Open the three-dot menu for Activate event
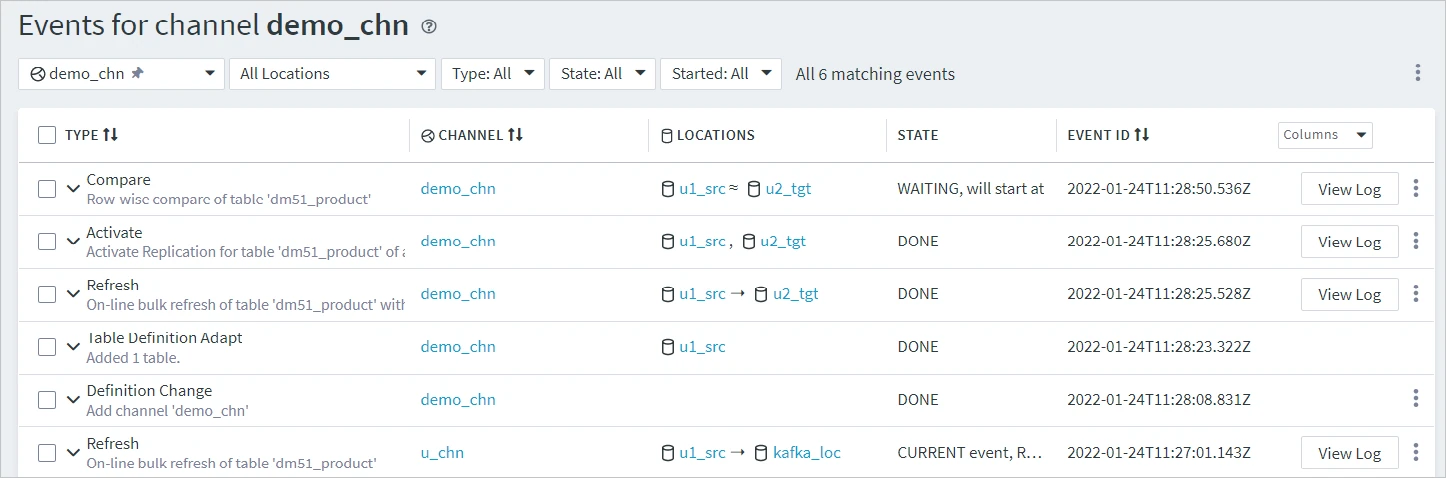The width and height of the screenshot is (1446, 478). 1416,241
